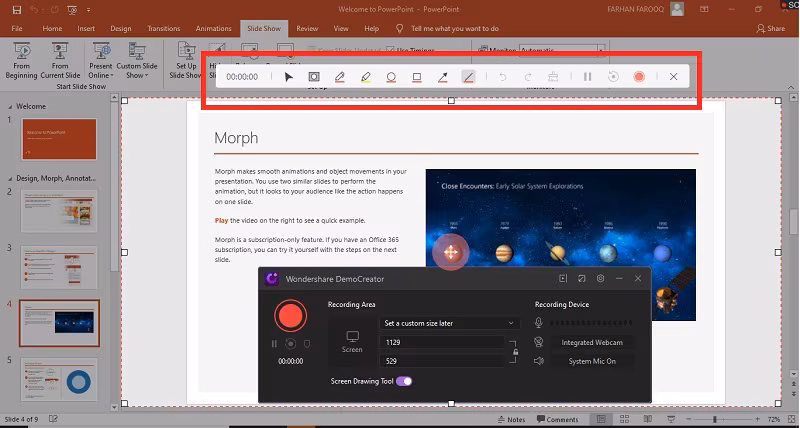Click the System Mic On button
Viewport: 800px width, 428px height.
pyautogui.click(x=592, y=361)
